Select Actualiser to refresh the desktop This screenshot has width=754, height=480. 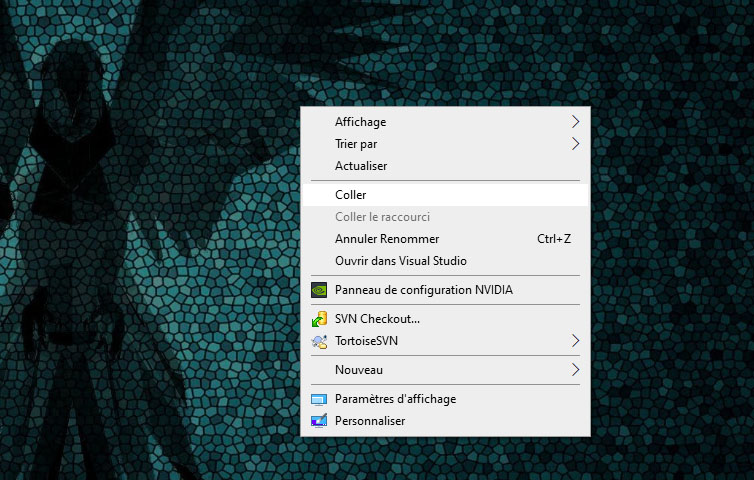(361, 166)
